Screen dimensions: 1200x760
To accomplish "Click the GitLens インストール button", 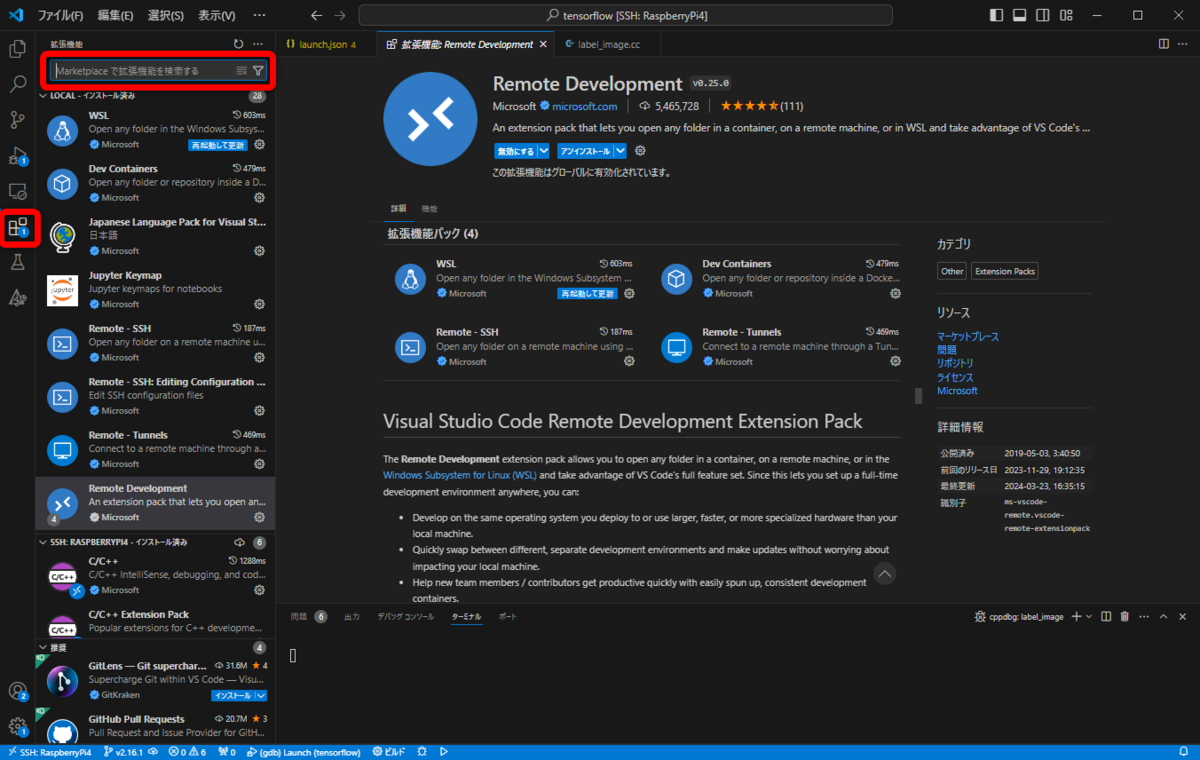I will click(x=232, y=695).
